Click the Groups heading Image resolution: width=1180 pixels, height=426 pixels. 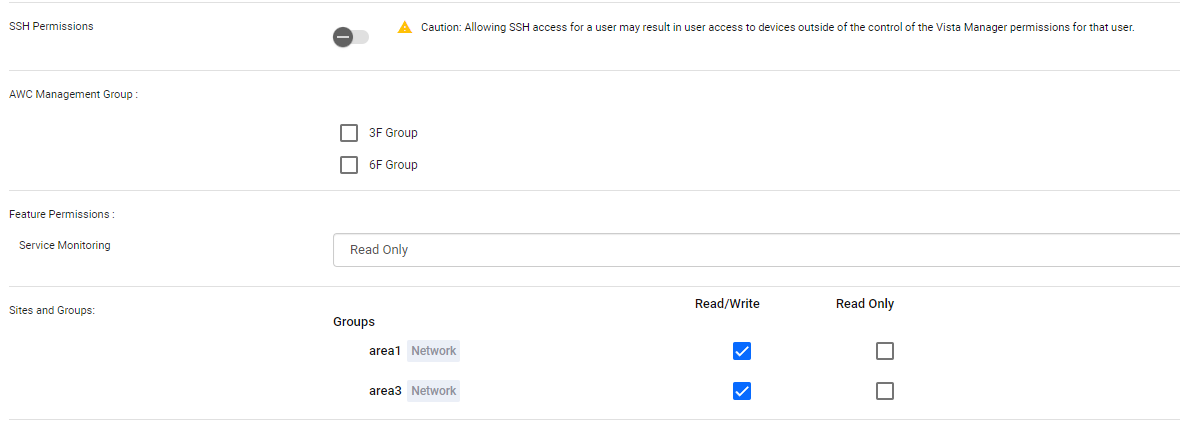[x=354, y=322]
